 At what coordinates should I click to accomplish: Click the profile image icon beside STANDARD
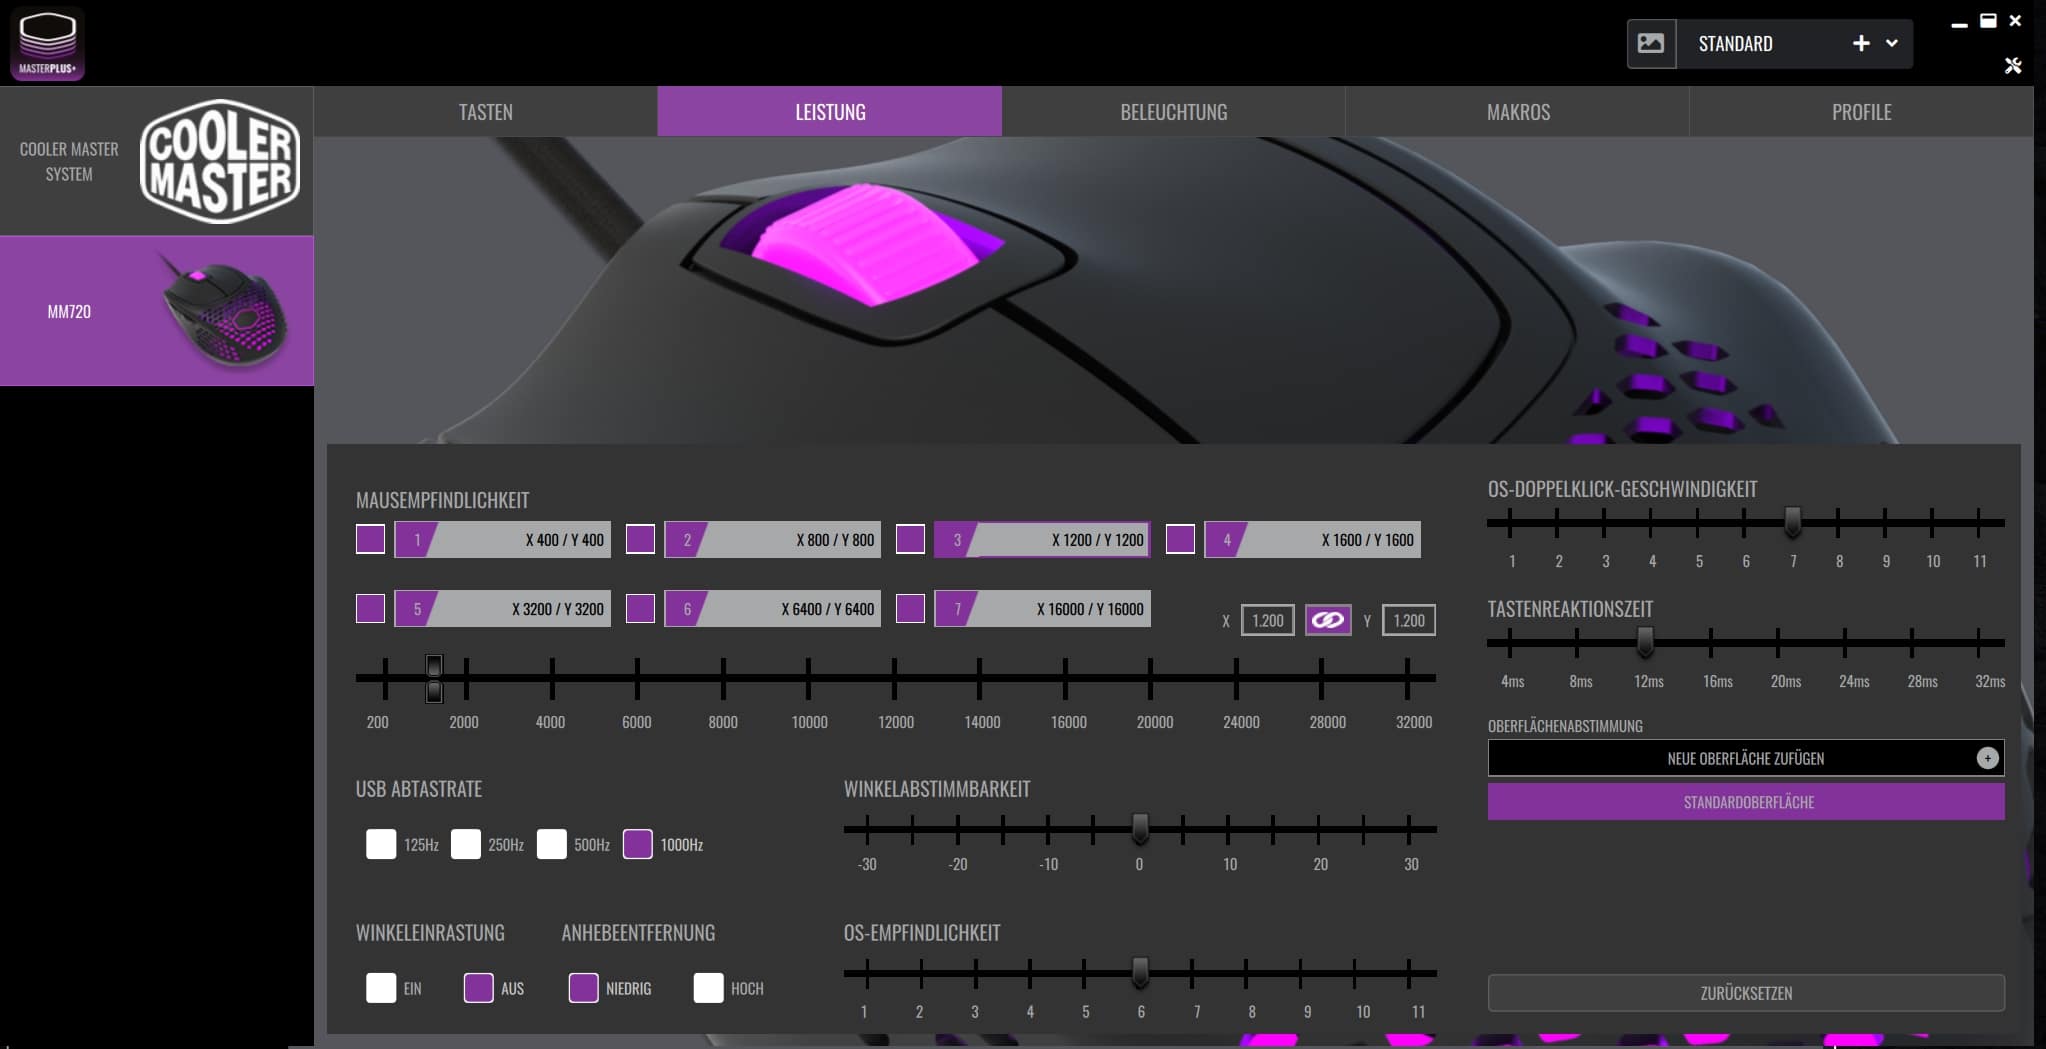click(x=1651, y=44)
